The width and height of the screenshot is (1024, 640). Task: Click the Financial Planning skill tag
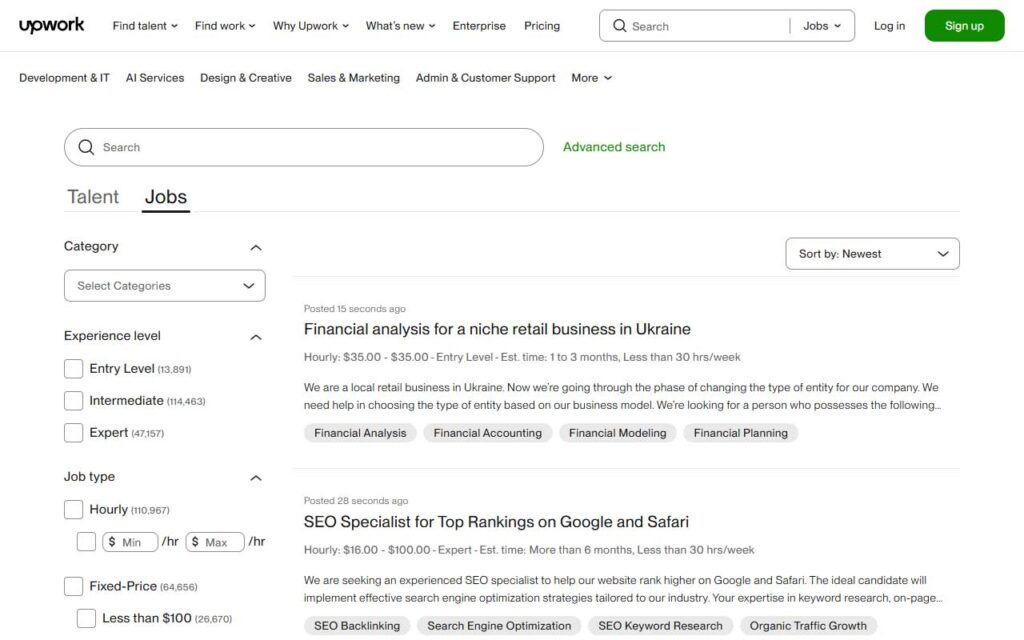(741, 433)
